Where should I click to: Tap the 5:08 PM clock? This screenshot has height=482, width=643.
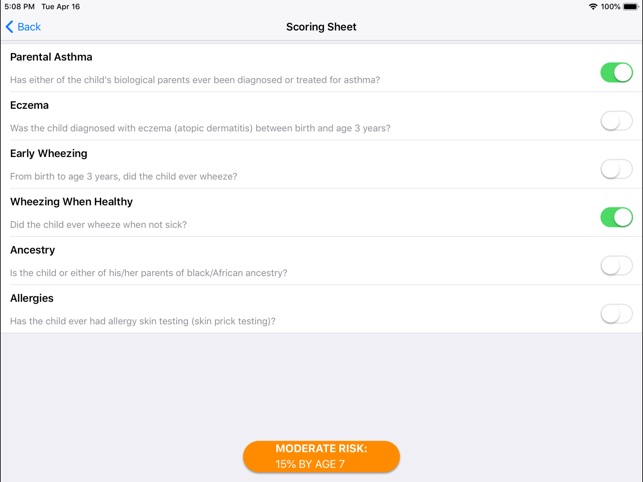[x=19, y=7]
